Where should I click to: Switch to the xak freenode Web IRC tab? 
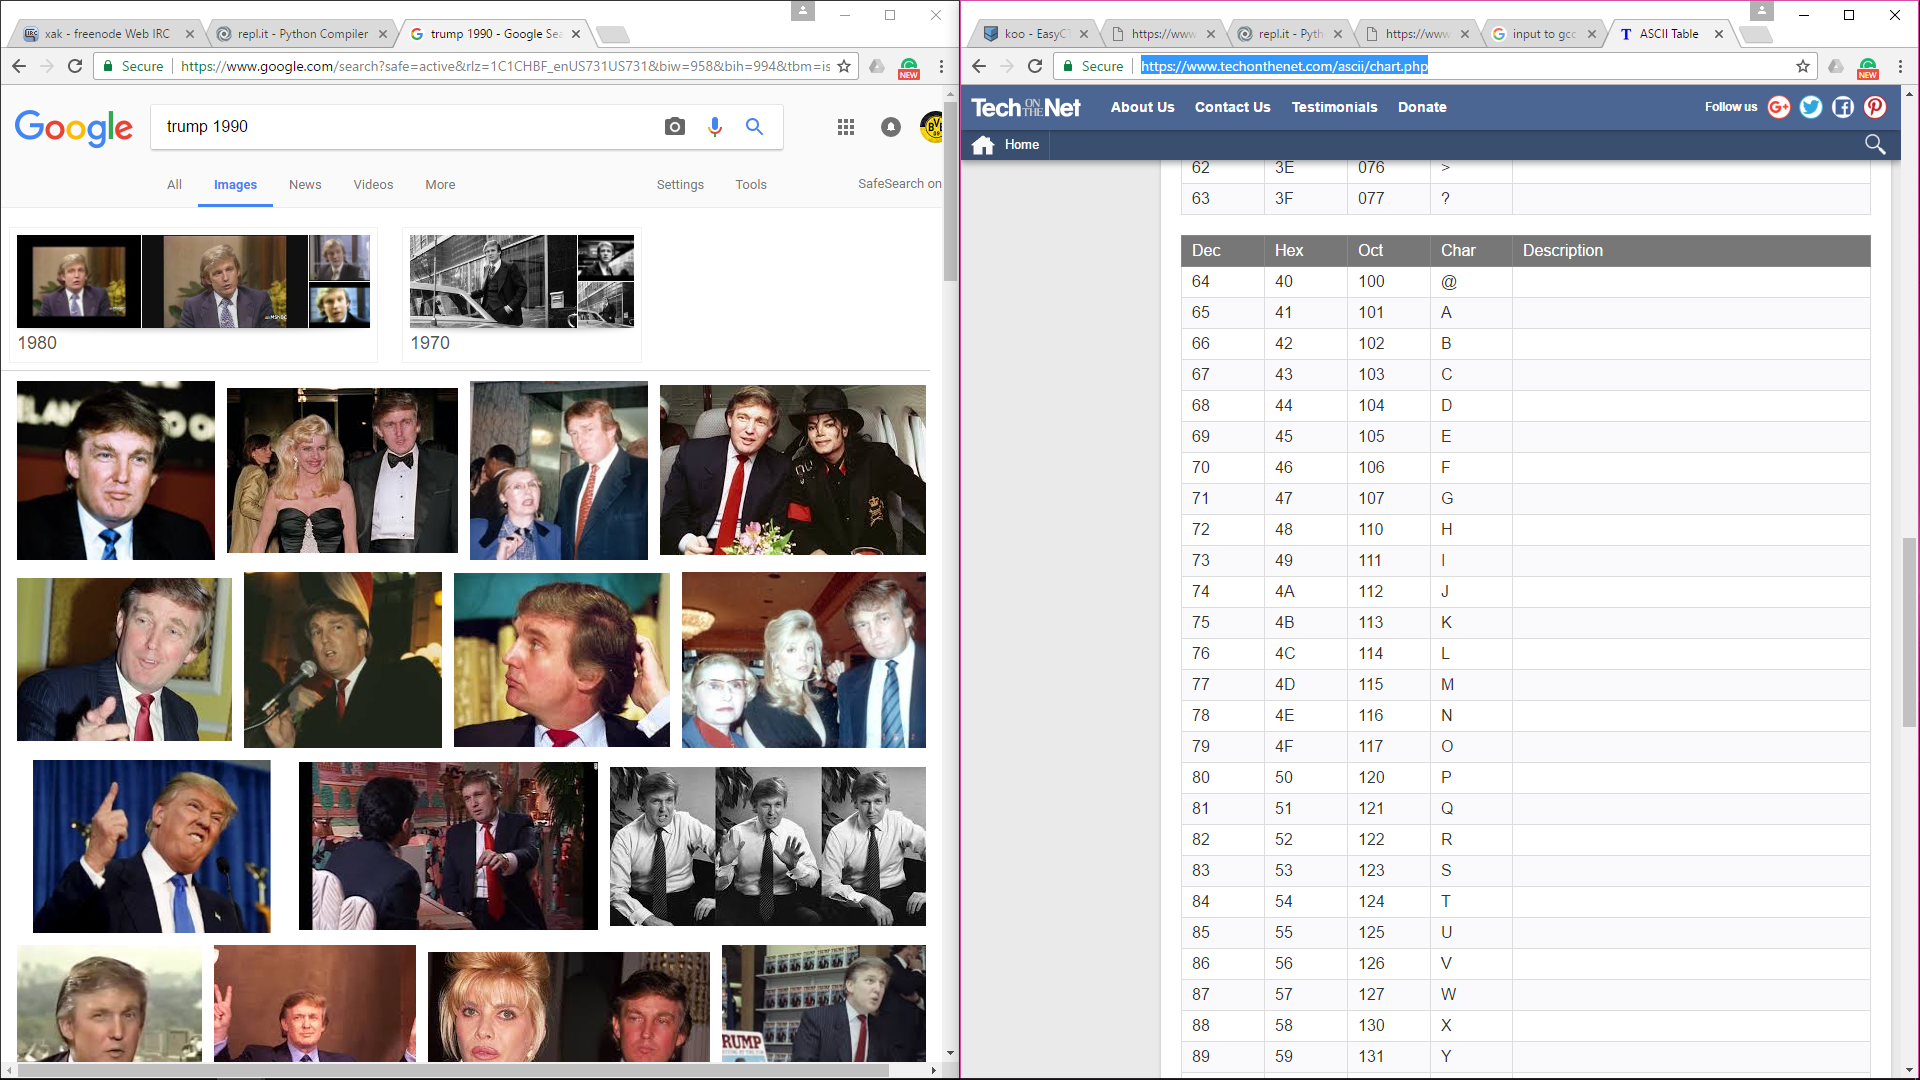106,34
